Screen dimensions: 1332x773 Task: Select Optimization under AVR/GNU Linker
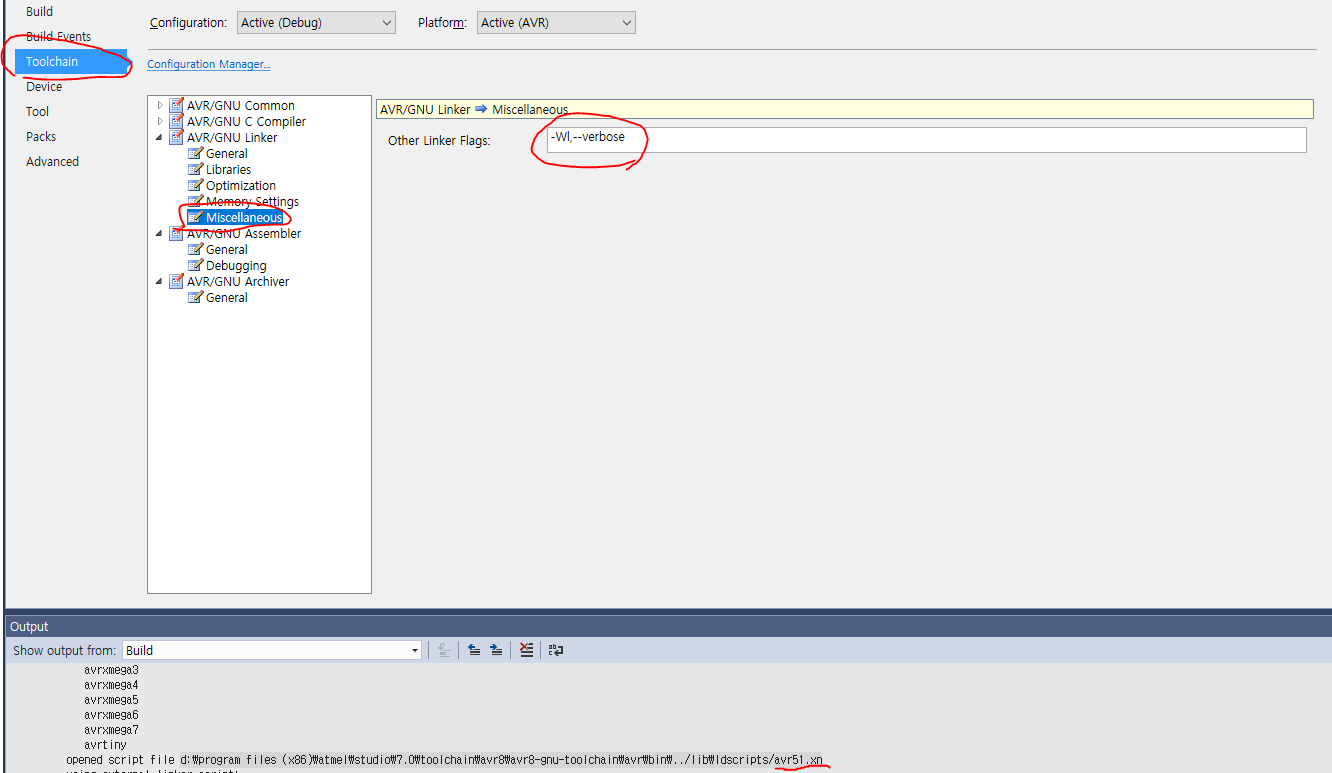tap(240, 185)
